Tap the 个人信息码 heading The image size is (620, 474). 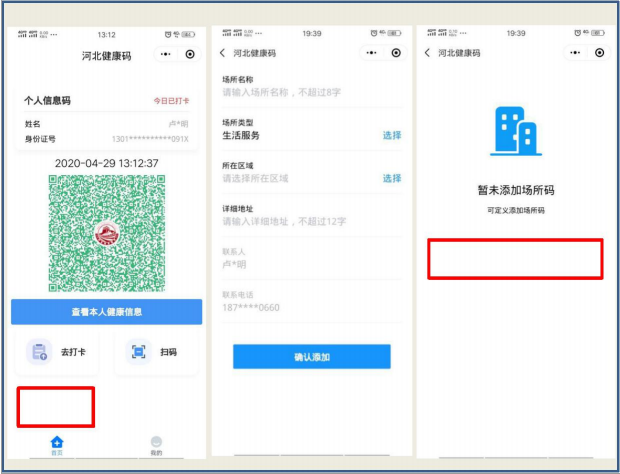tap(47, 100)
